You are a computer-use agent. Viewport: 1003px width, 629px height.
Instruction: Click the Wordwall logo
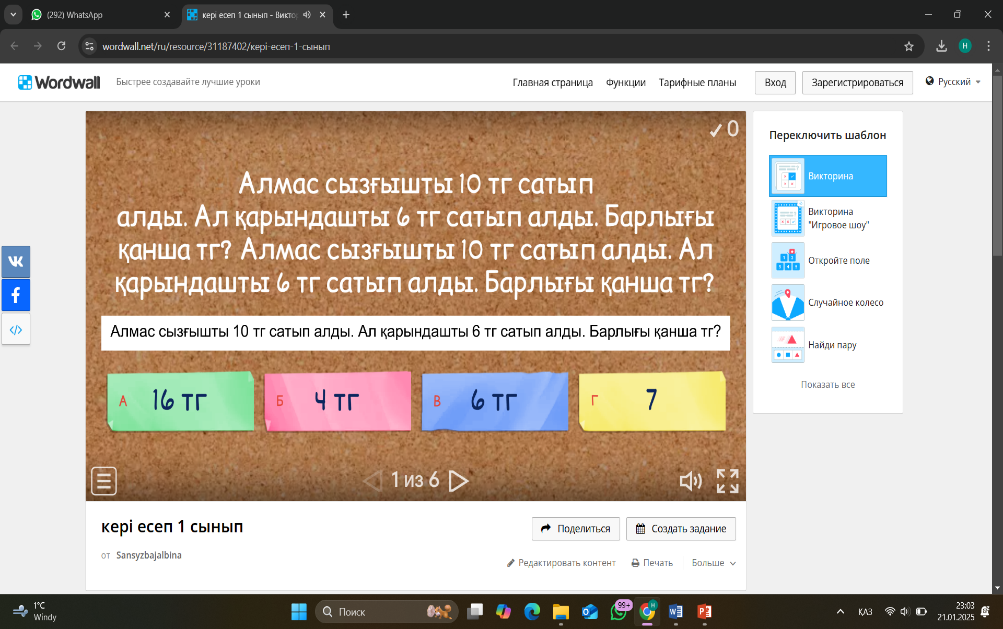pyautogui.click(x=59, y=82)
